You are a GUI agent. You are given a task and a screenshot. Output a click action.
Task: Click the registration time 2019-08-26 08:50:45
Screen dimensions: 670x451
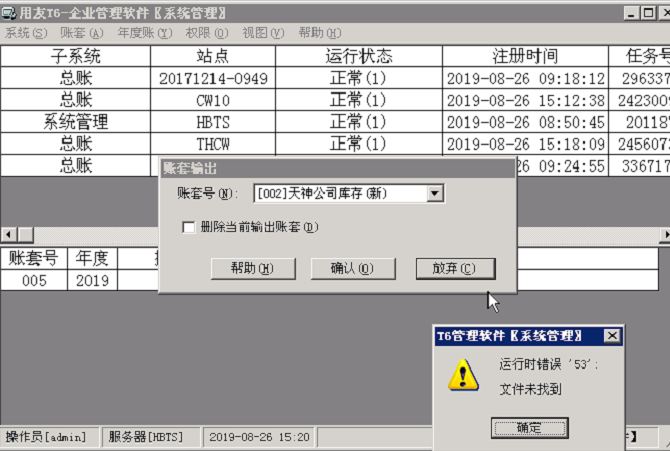coord(525,122)
